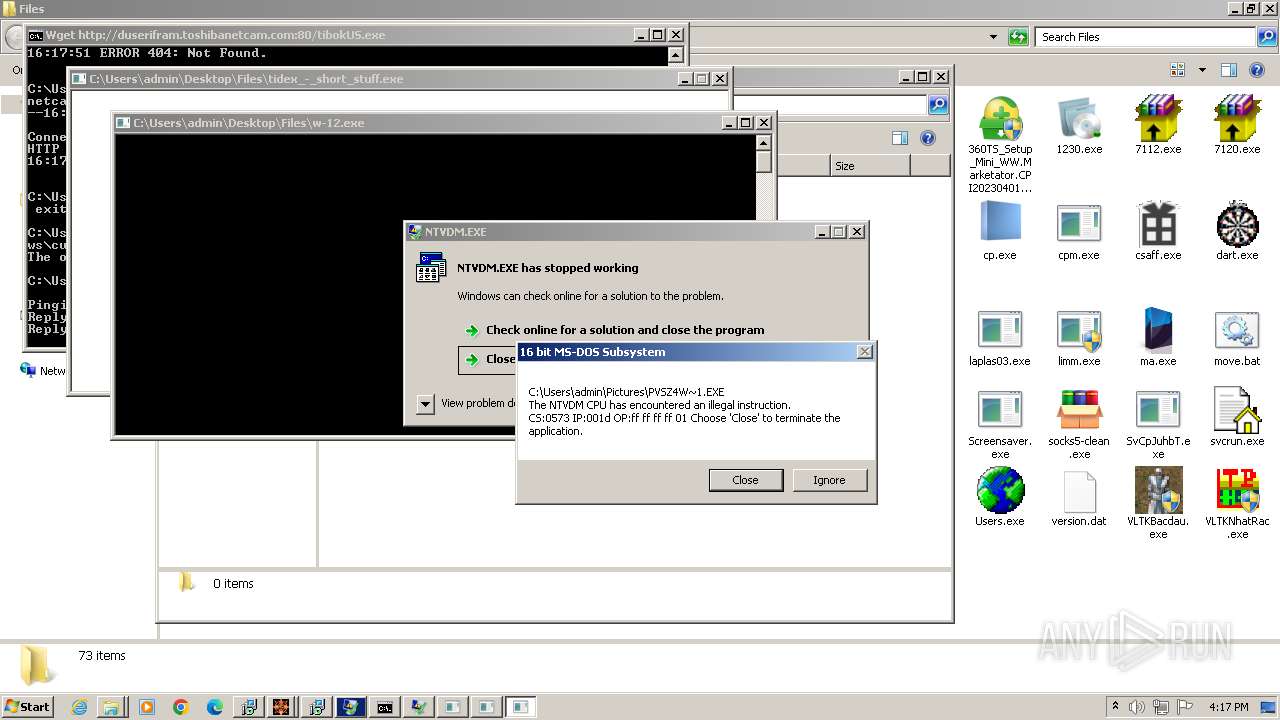Expand View problem details arrow in NTVDM dialog

click(x=426, y=404)
